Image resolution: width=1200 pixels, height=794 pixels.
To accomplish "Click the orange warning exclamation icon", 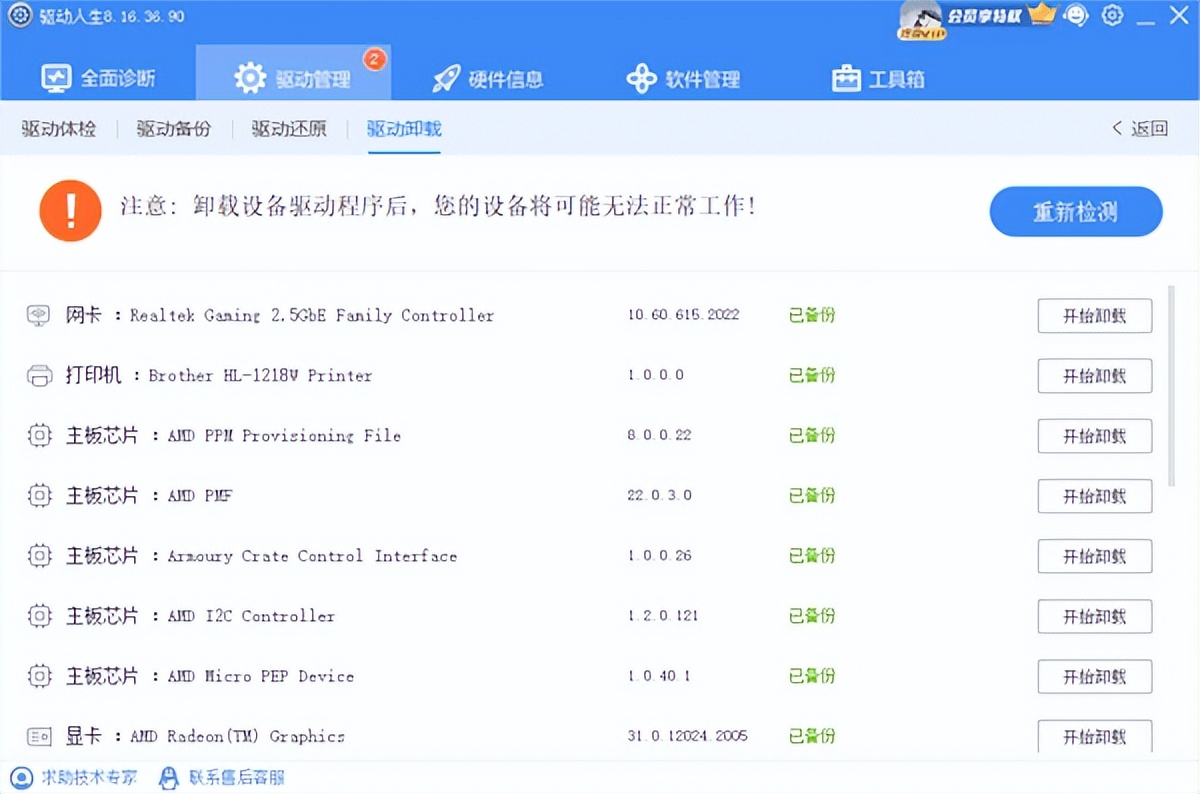I will pyautogui.click(x=70, y=210).
